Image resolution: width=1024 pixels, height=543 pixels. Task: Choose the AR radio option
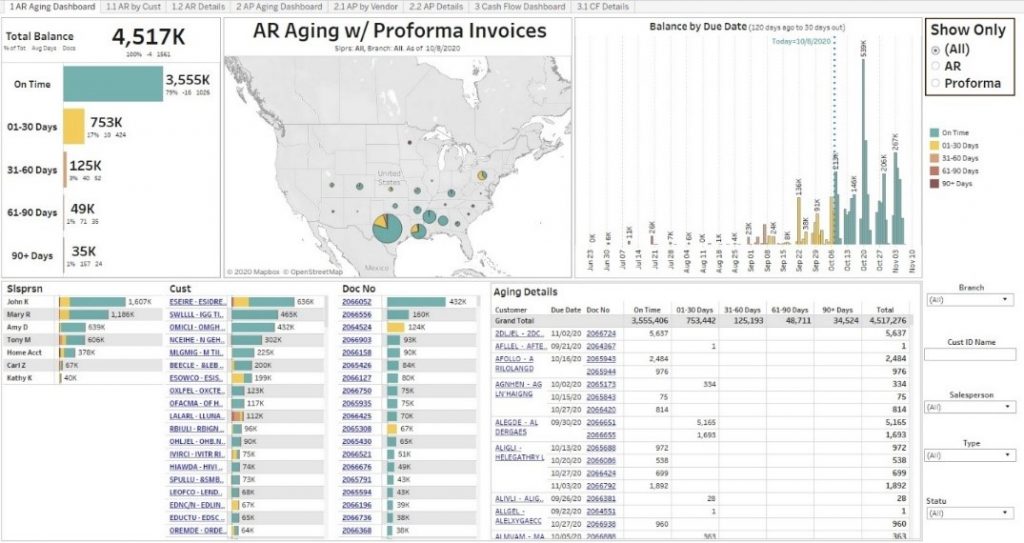tap(937, 66)
